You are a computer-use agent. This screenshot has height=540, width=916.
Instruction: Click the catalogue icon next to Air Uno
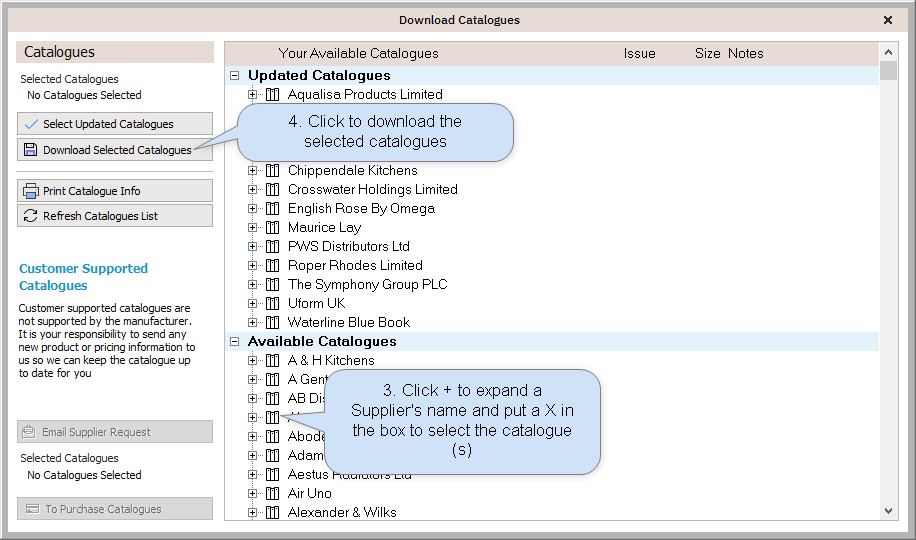tap(272, 493)
